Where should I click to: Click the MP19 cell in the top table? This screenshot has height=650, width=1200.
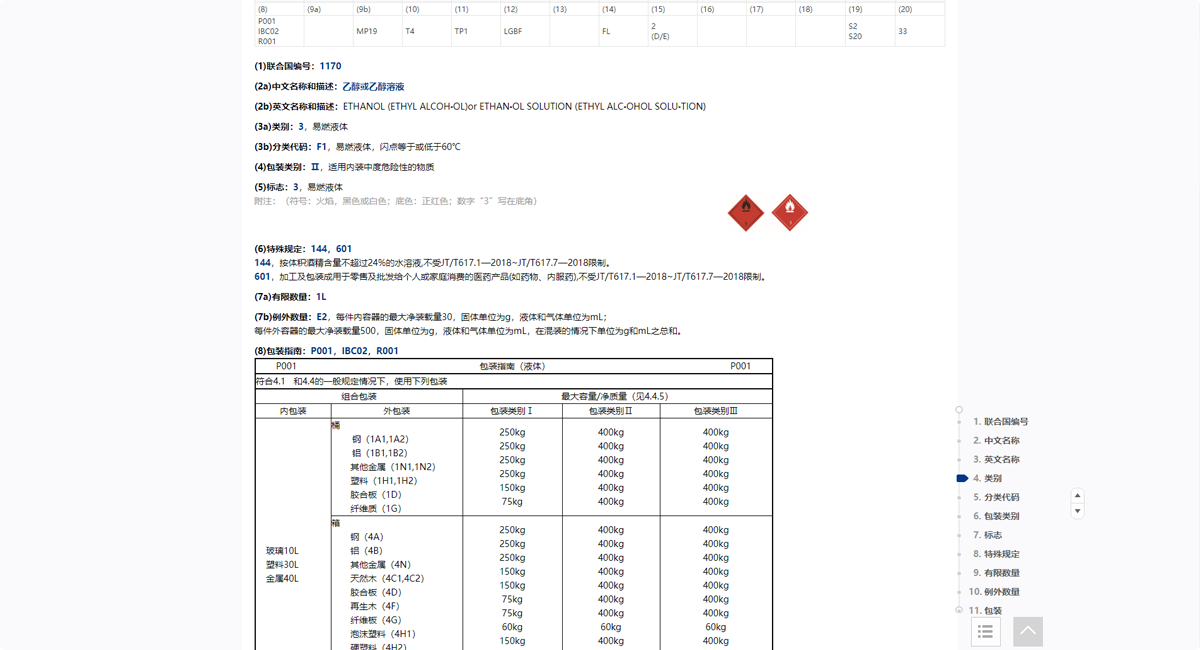(x=378, y=31)
